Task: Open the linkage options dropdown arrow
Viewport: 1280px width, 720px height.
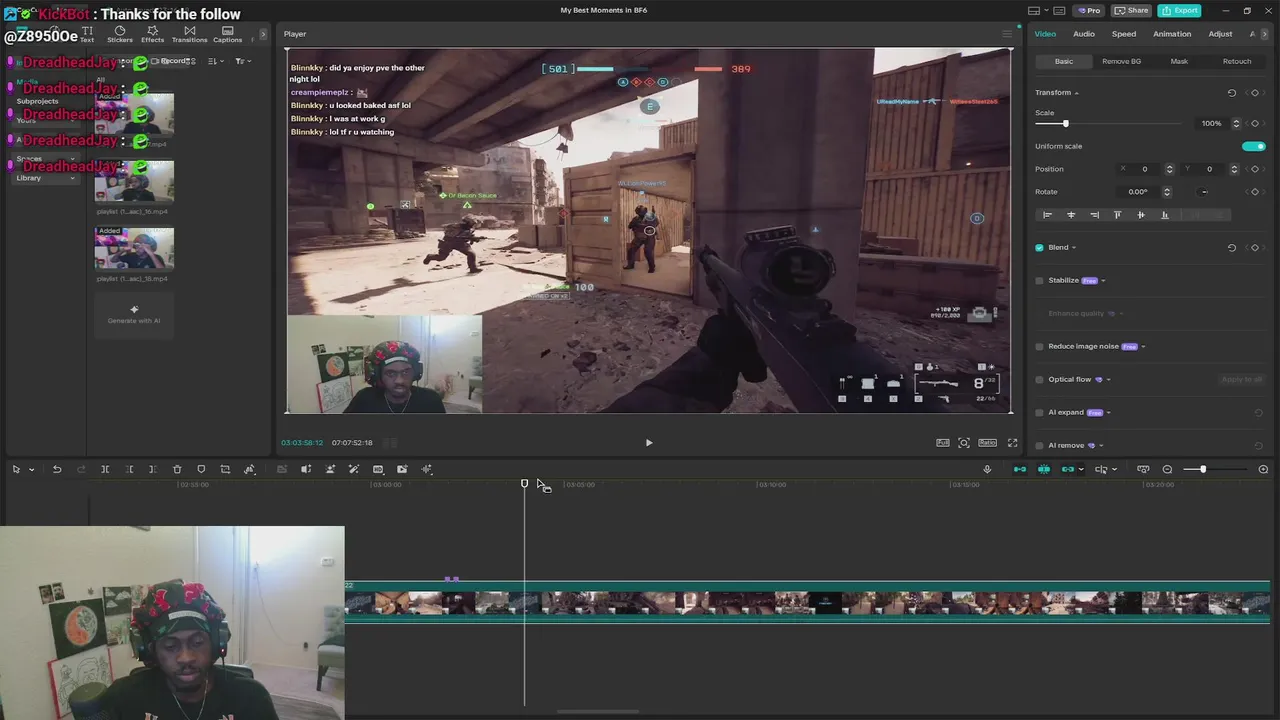Action: [x=1081, y=469]
